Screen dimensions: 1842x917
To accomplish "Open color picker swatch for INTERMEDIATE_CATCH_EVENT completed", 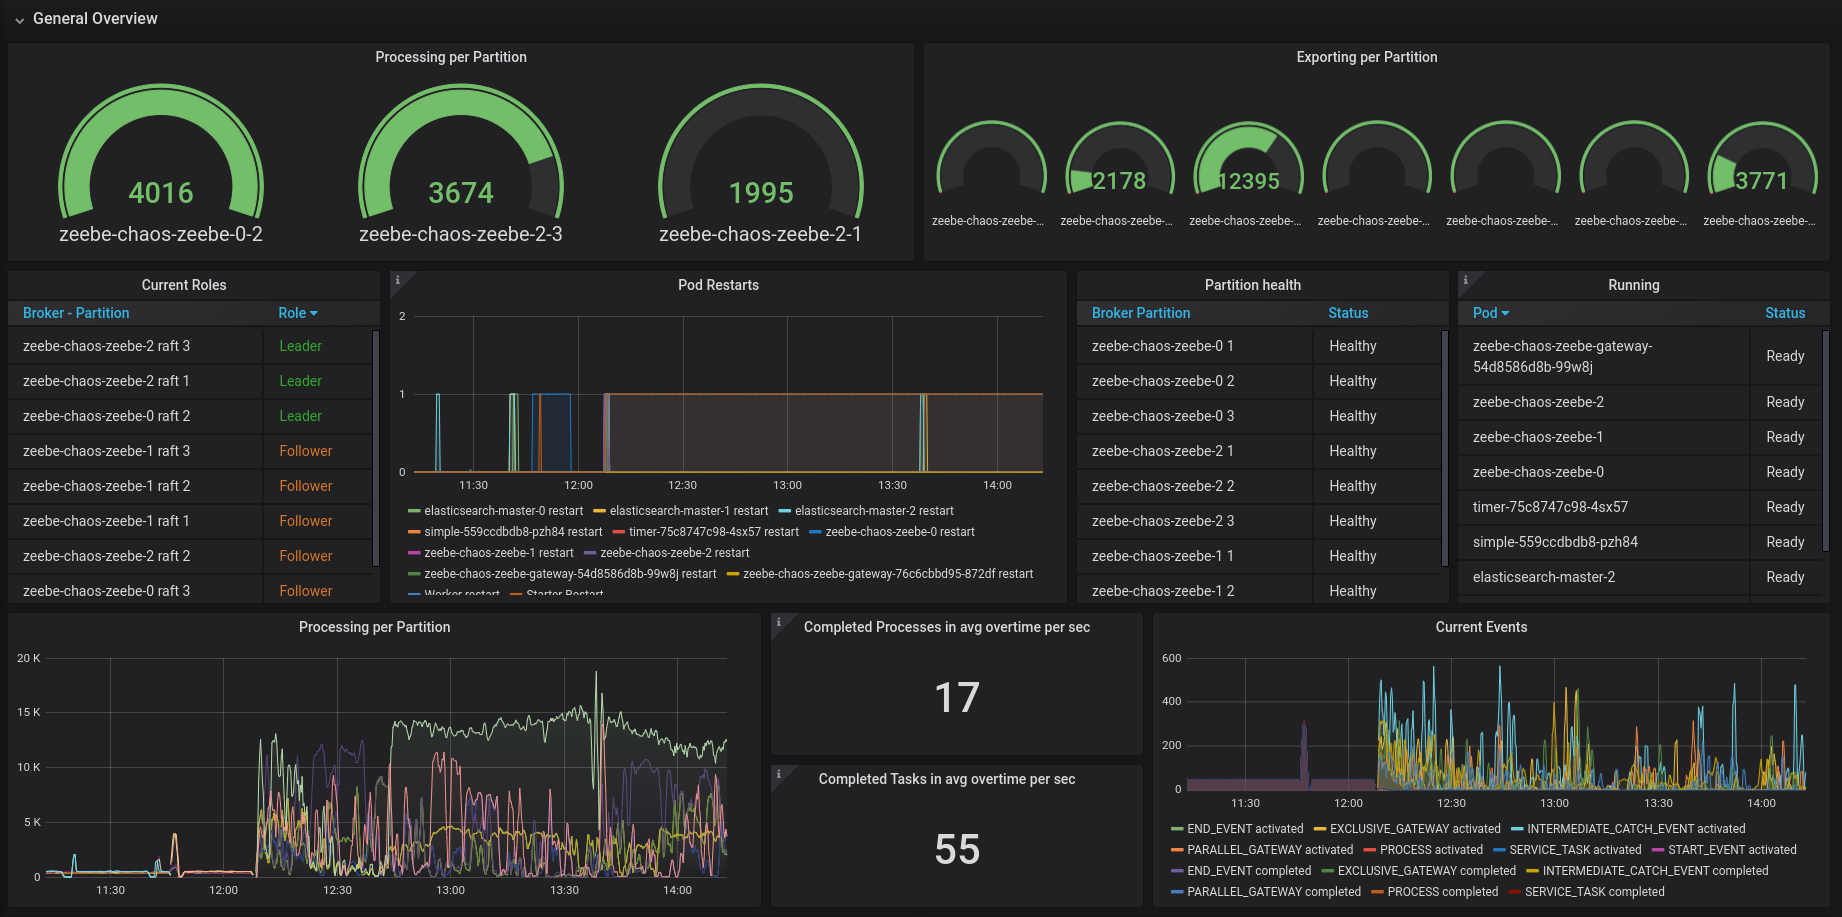I will 1532,871.
